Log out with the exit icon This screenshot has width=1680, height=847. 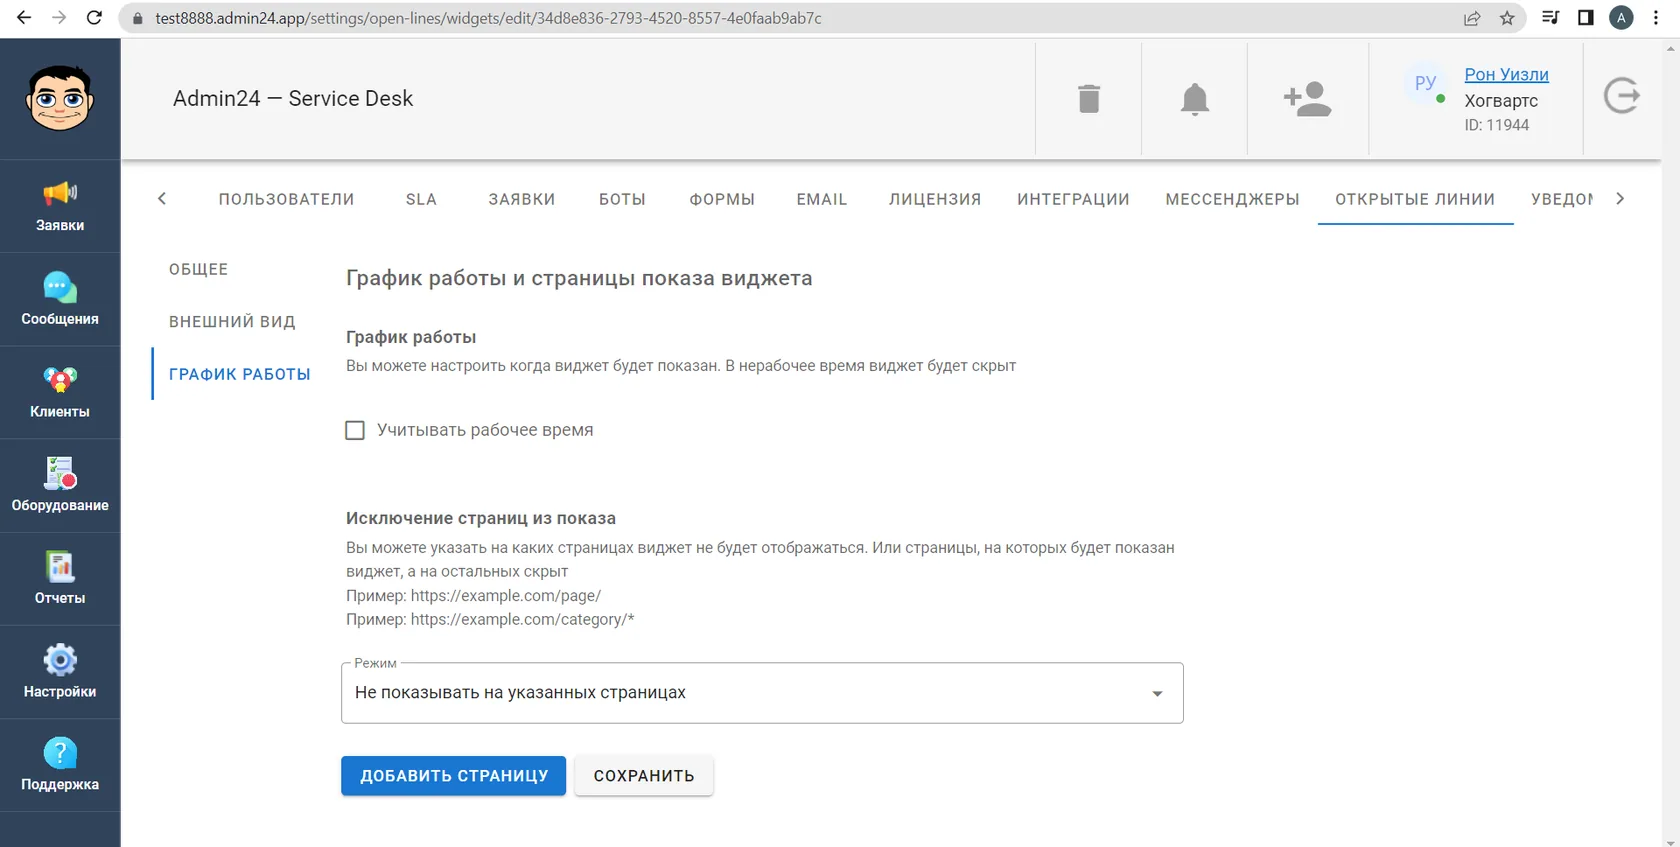pyautogui.click(x=1622, y=96)
